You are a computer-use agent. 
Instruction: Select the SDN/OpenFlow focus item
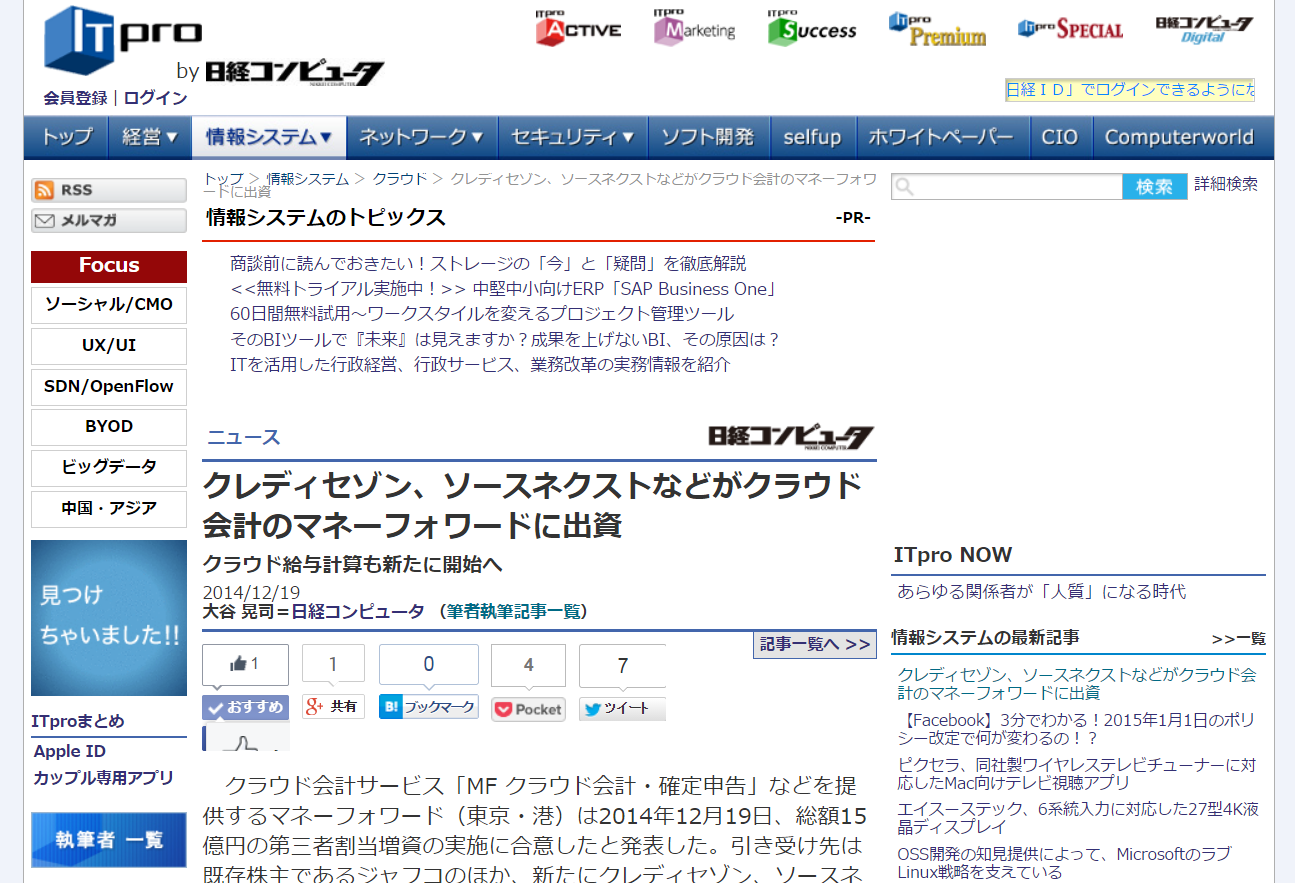point(109,387)
